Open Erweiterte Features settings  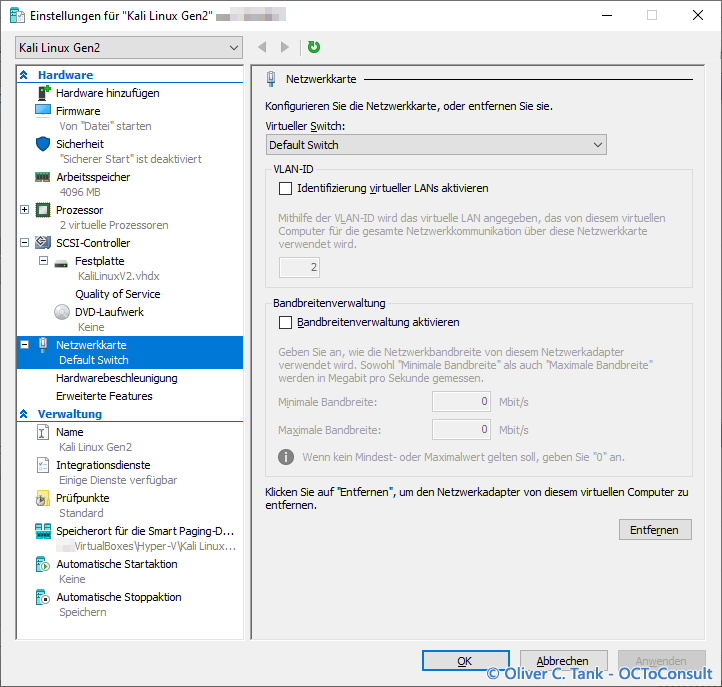104,396
